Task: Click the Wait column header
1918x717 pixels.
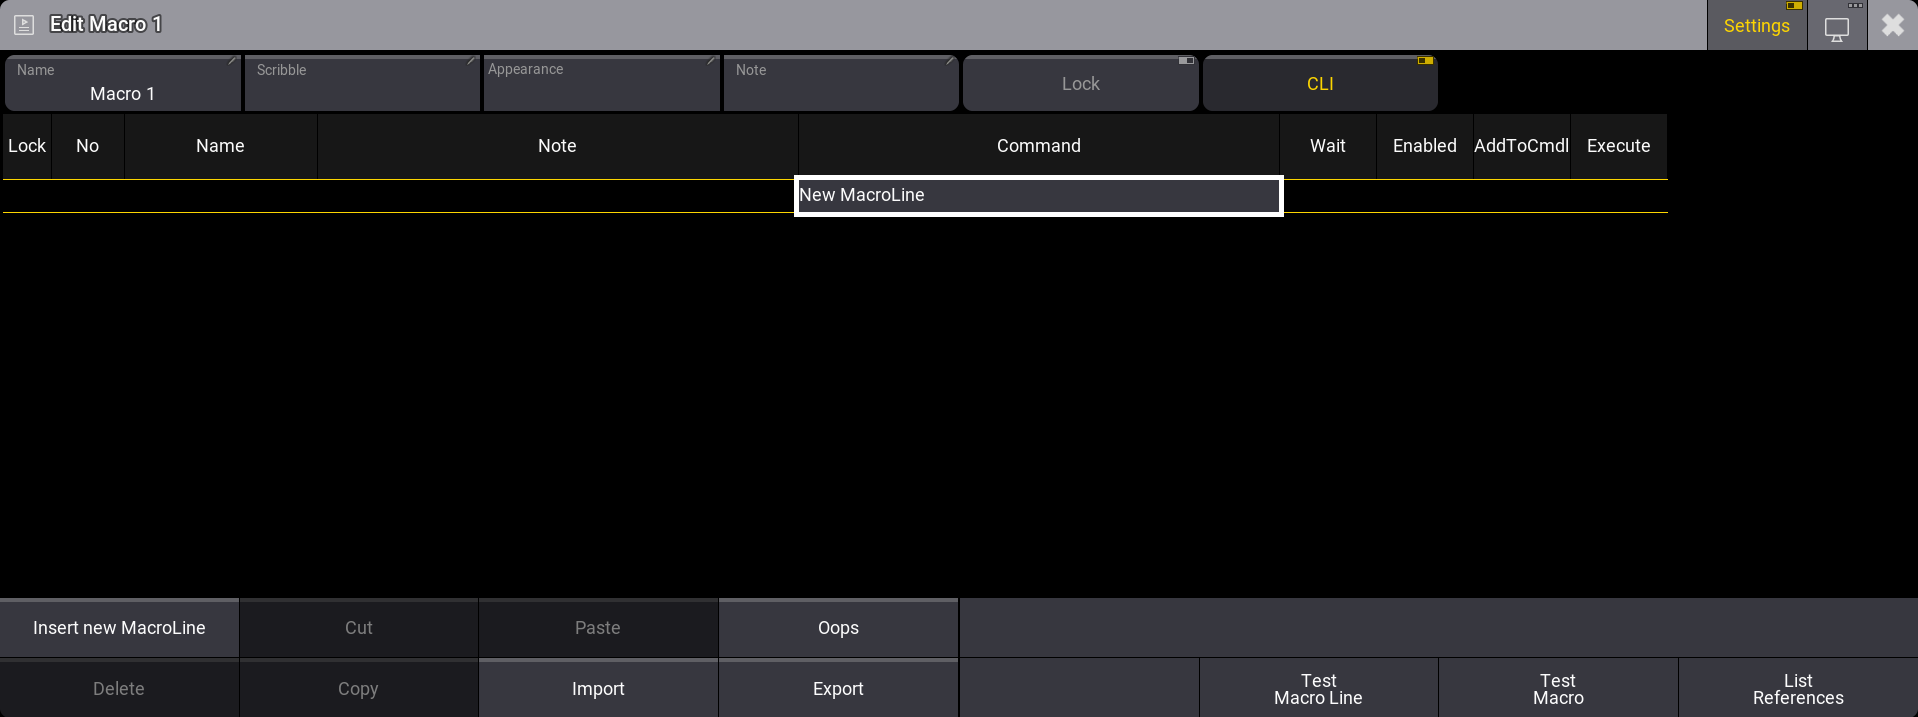Action: [1327, 146]
